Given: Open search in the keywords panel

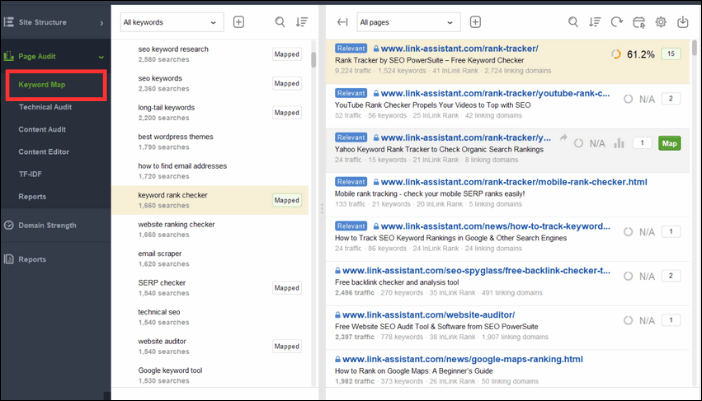Looking at the screenshot, I should point(280,22).
